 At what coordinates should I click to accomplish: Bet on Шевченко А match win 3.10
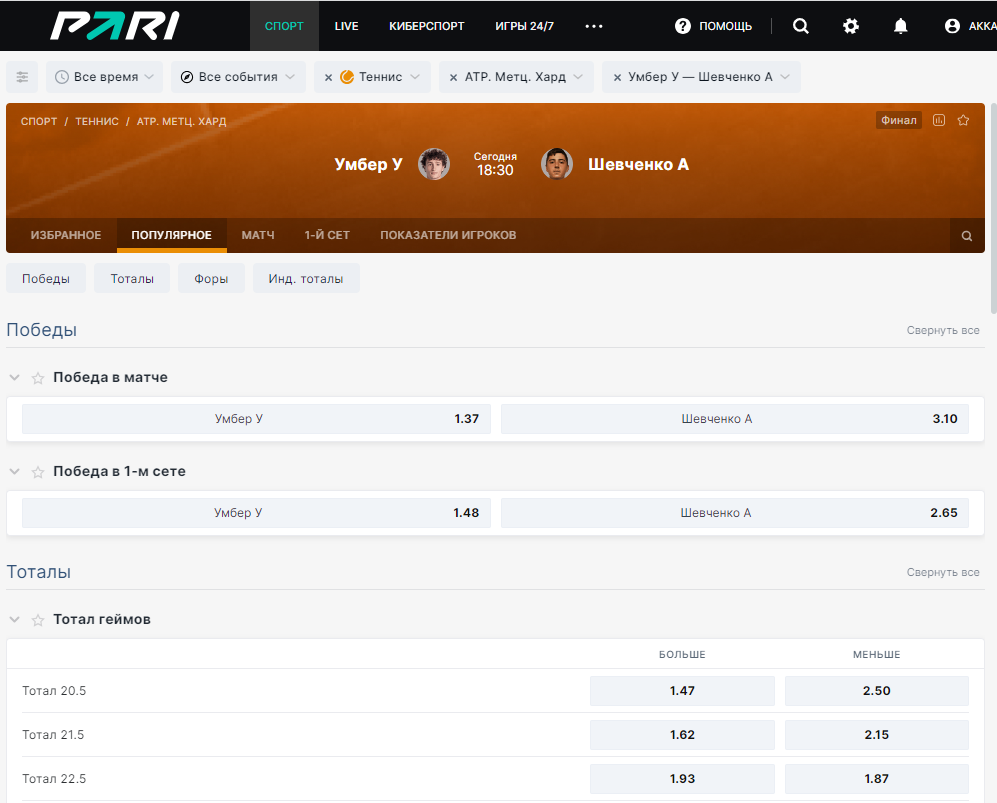pos(734,419)
